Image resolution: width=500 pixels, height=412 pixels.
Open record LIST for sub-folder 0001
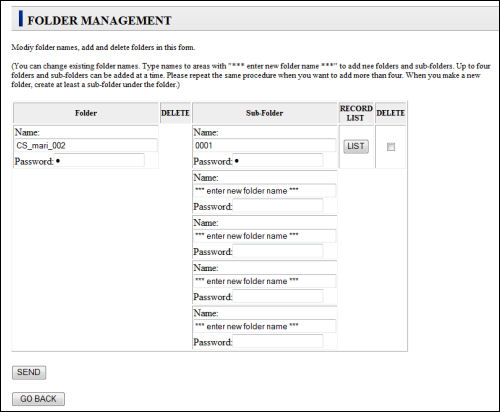(x=356, y=146)
